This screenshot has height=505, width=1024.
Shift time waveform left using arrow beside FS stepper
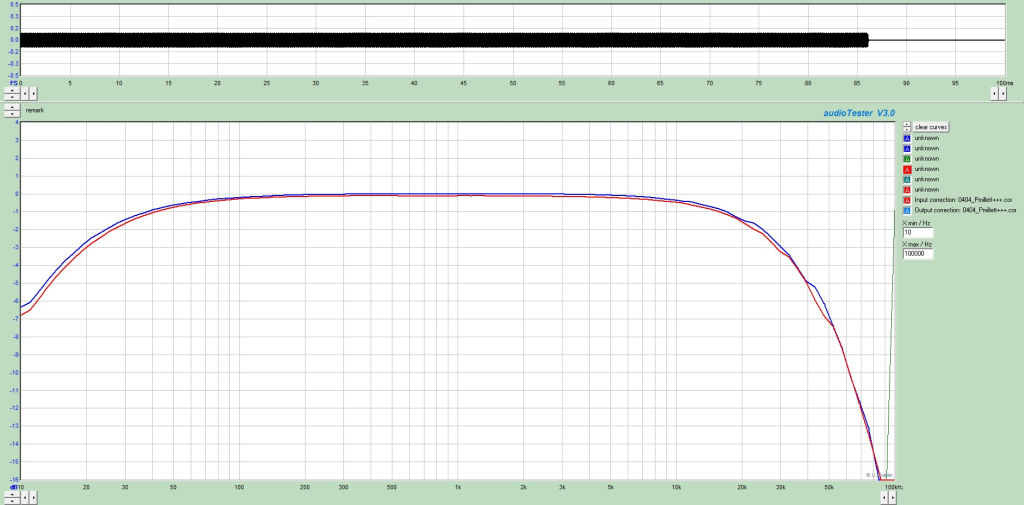point(25,94)
